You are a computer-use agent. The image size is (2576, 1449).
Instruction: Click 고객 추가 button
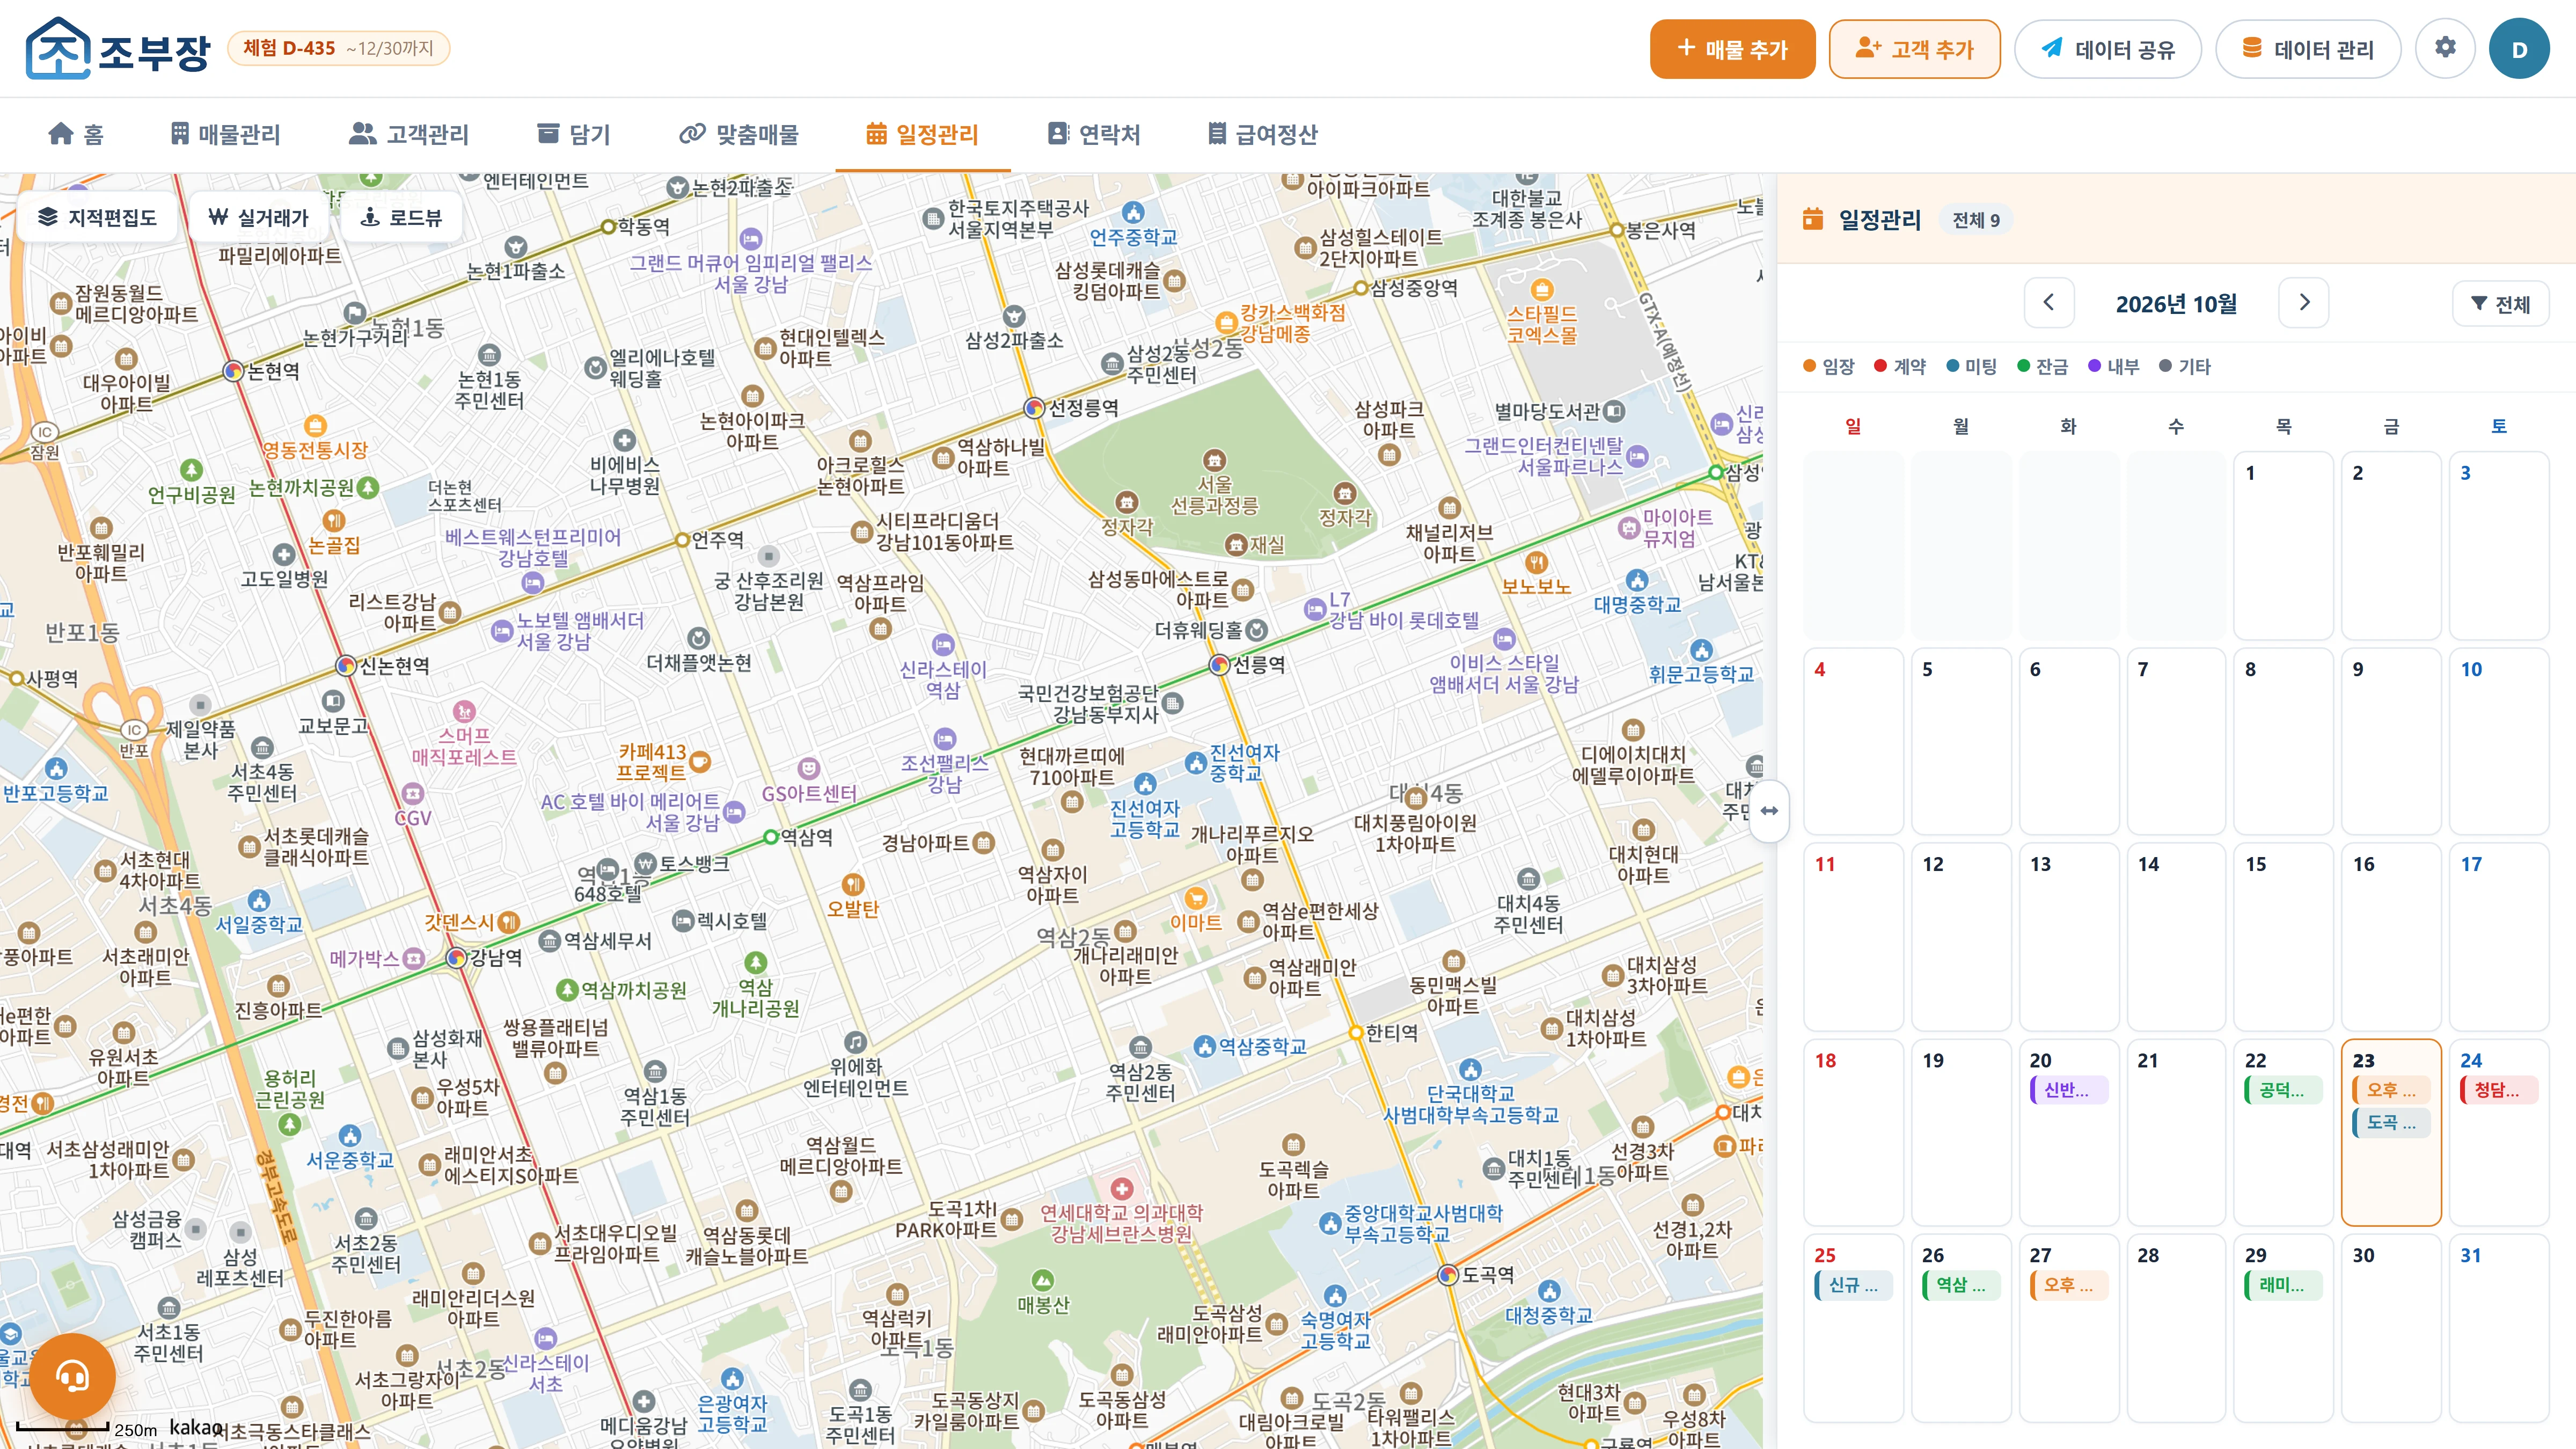pos(1914,49)
